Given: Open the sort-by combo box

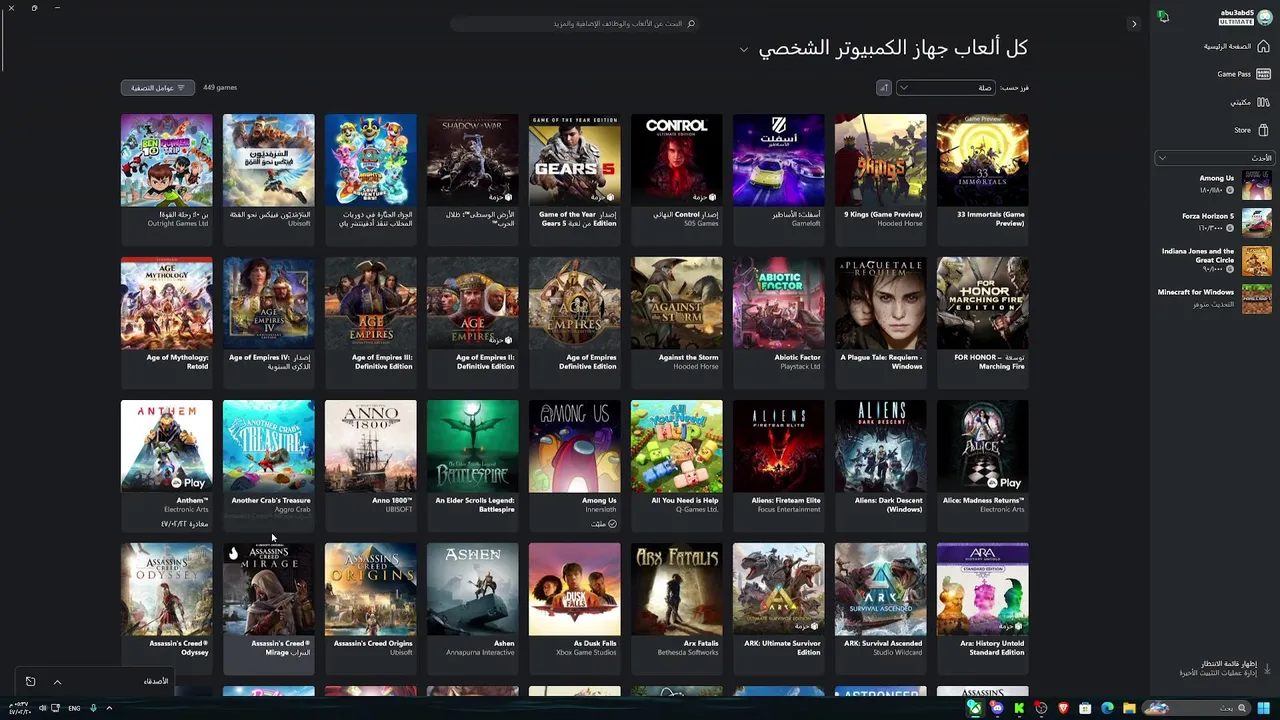Looking at the screenshot, I should pos(945,88).
